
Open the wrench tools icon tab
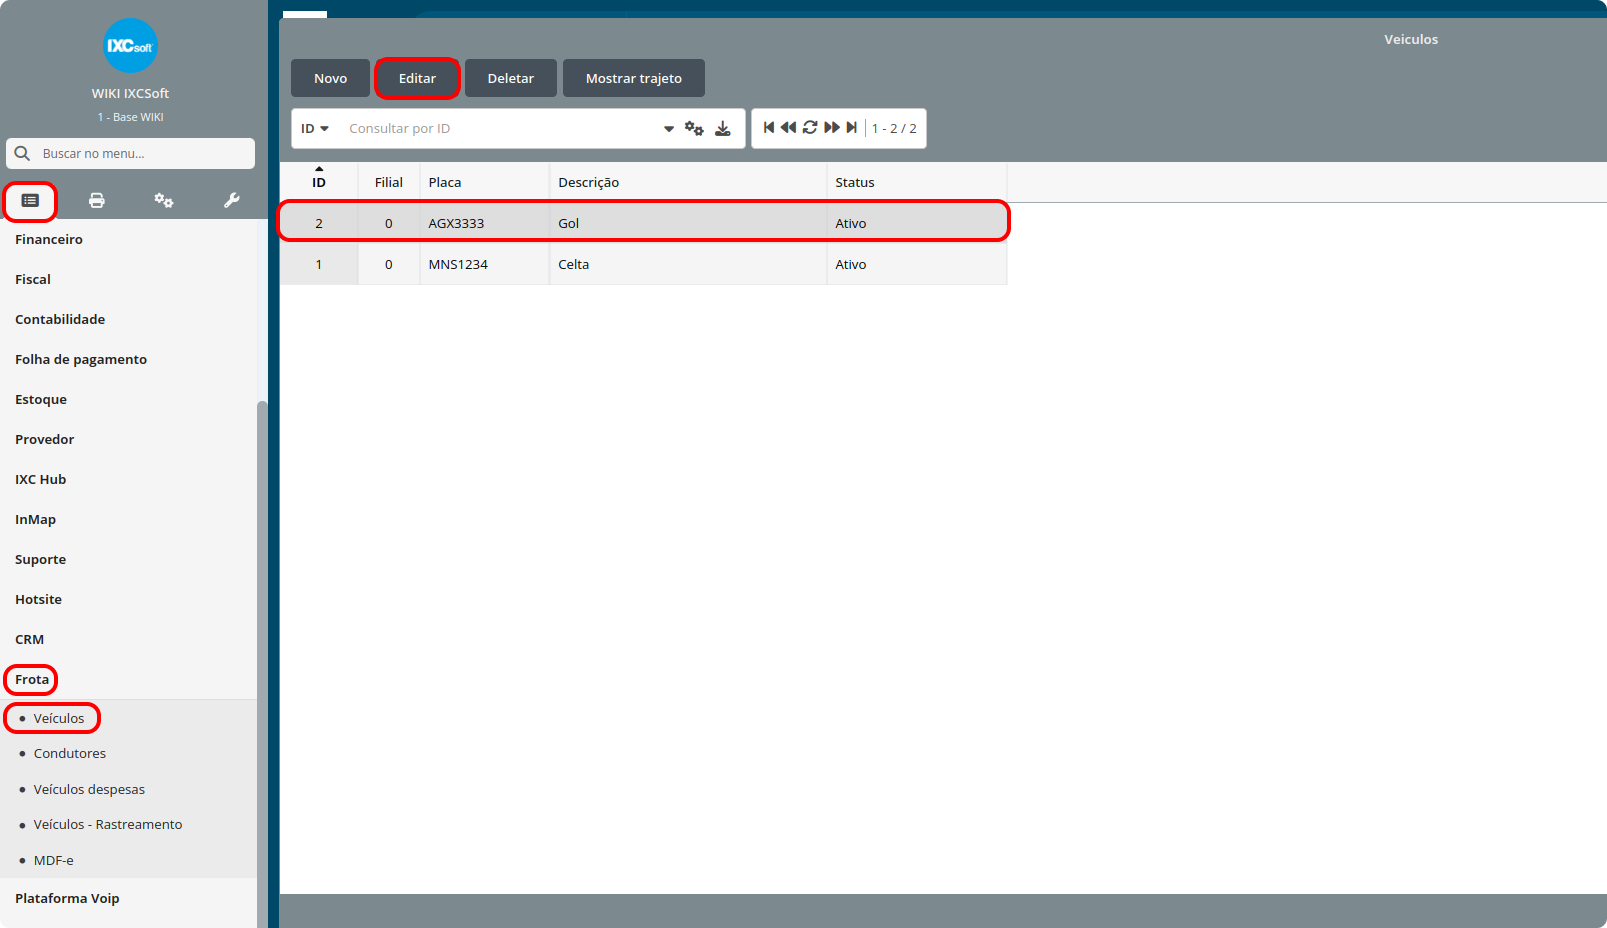232,201
